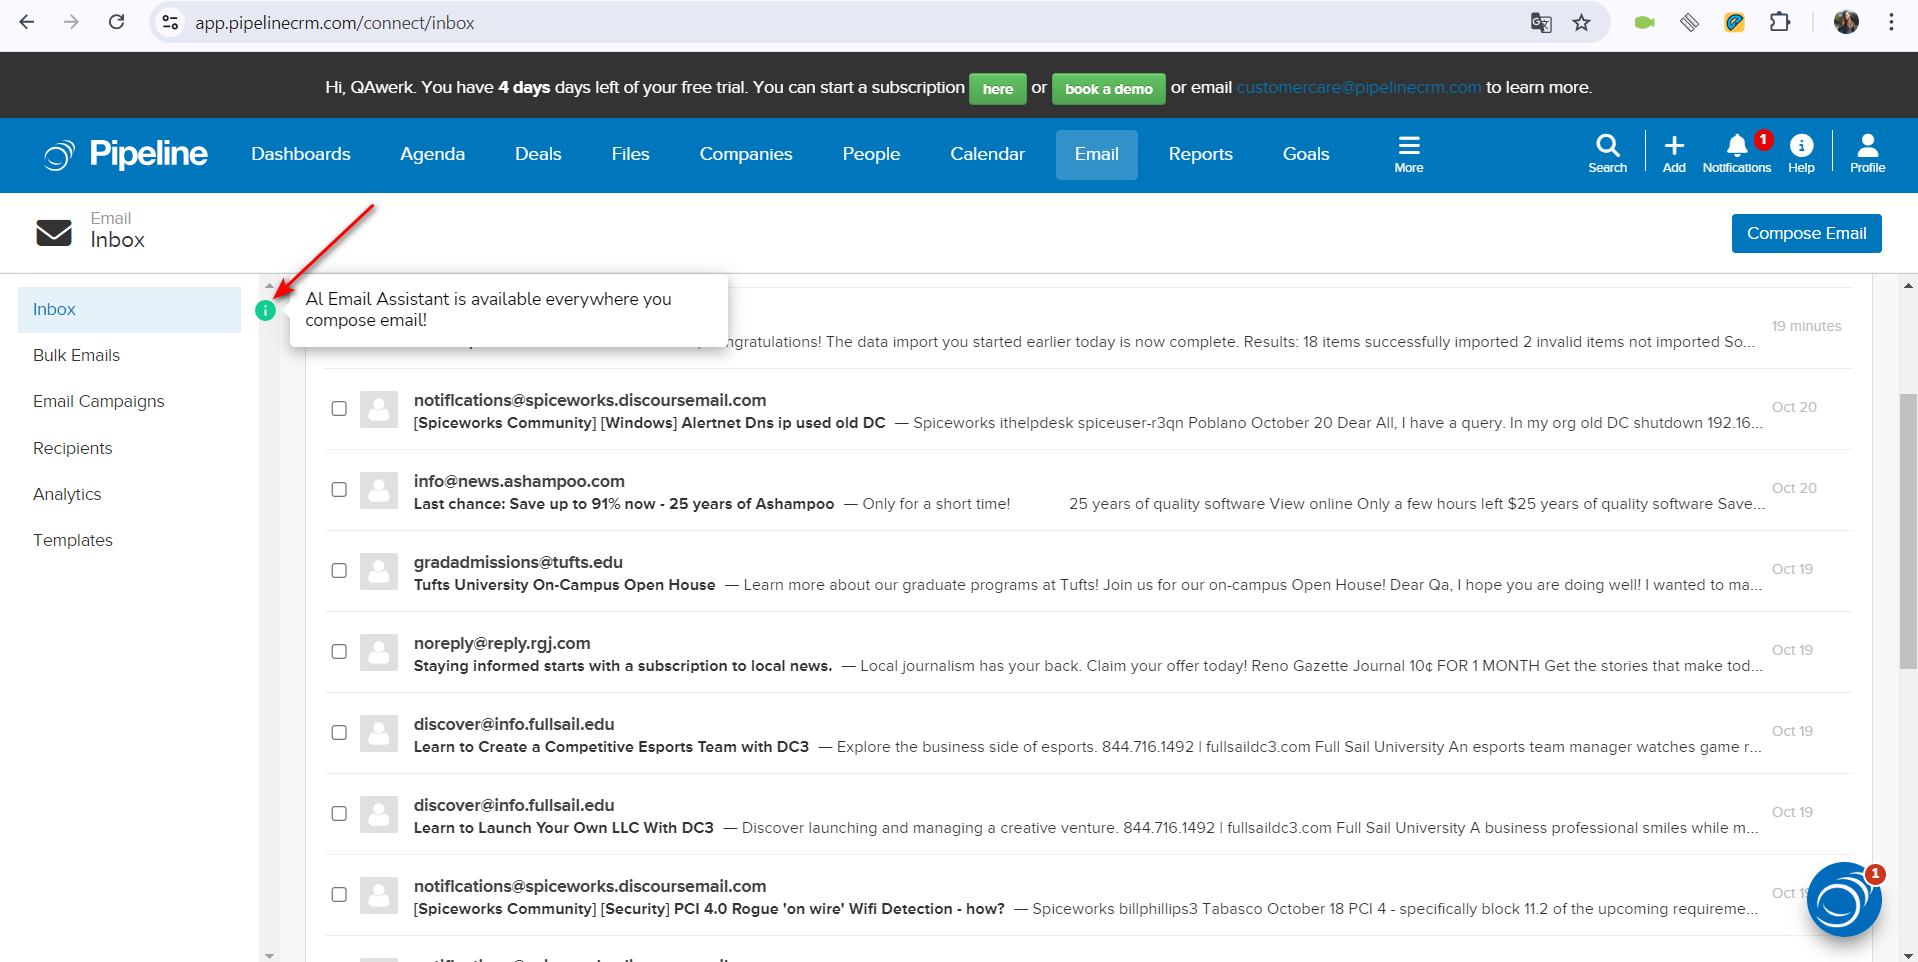
Task: Switch to the Calendar menu
Action: pyautogui.click(x=987, y=154)
